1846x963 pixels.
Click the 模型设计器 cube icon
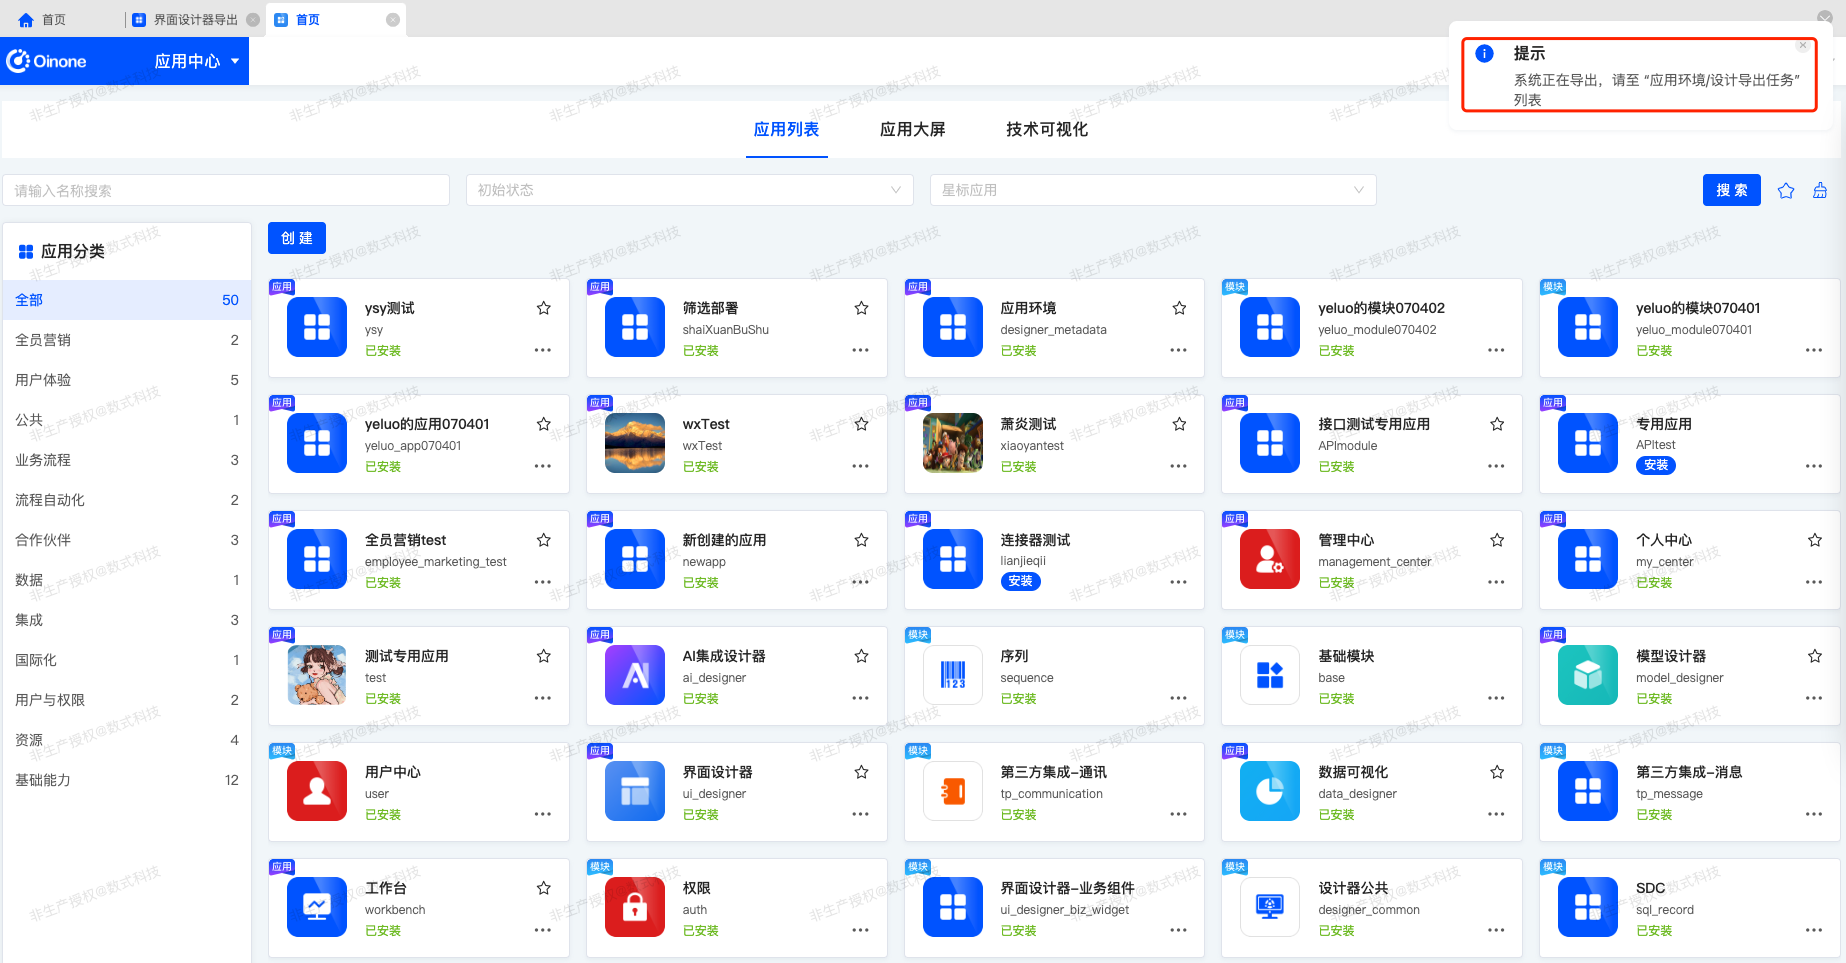1588,675
